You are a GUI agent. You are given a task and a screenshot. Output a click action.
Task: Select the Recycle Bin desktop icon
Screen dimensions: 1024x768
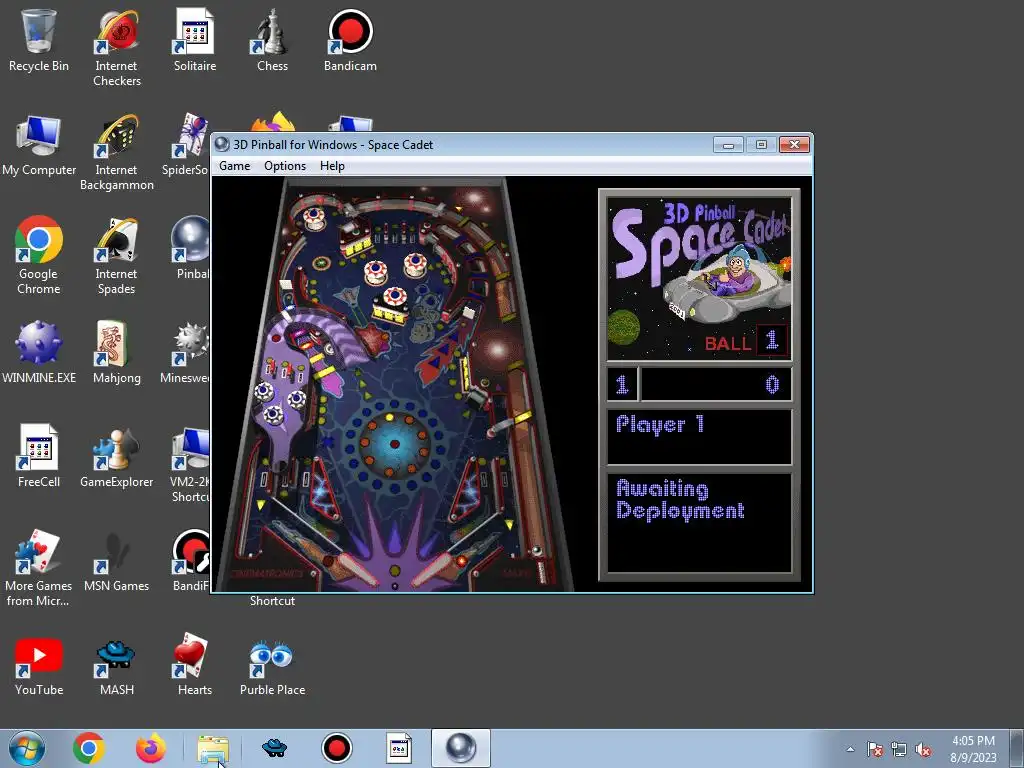pyautogui.click(x=39, y=40)
